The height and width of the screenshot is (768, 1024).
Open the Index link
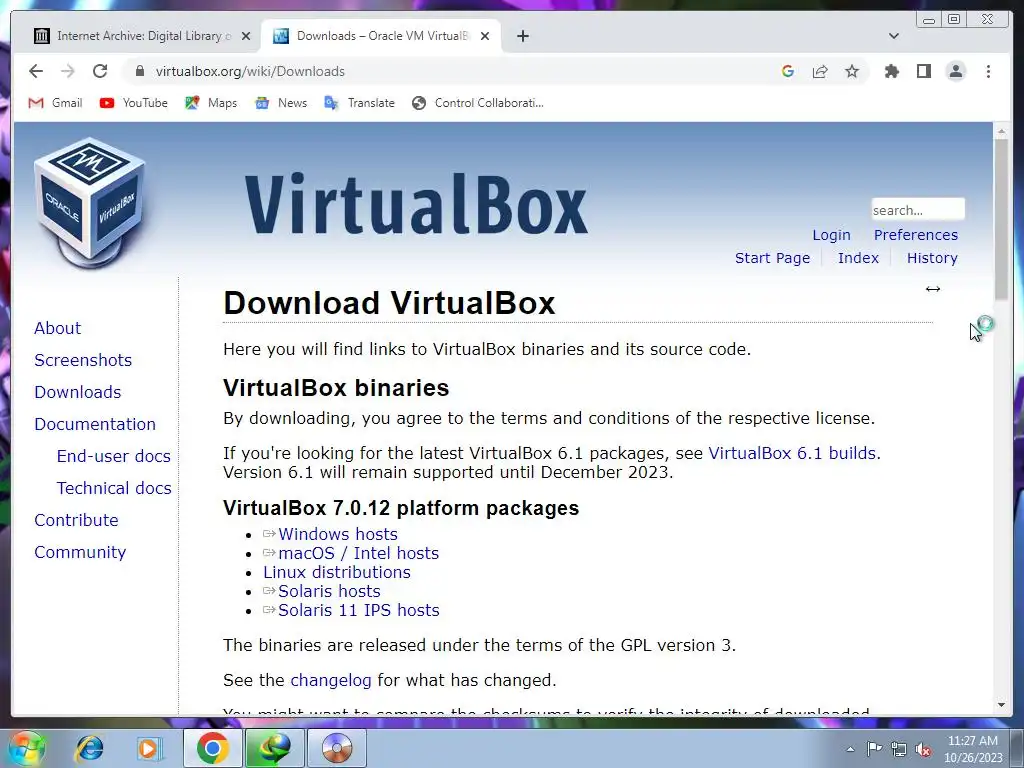(x=858, y=258)
